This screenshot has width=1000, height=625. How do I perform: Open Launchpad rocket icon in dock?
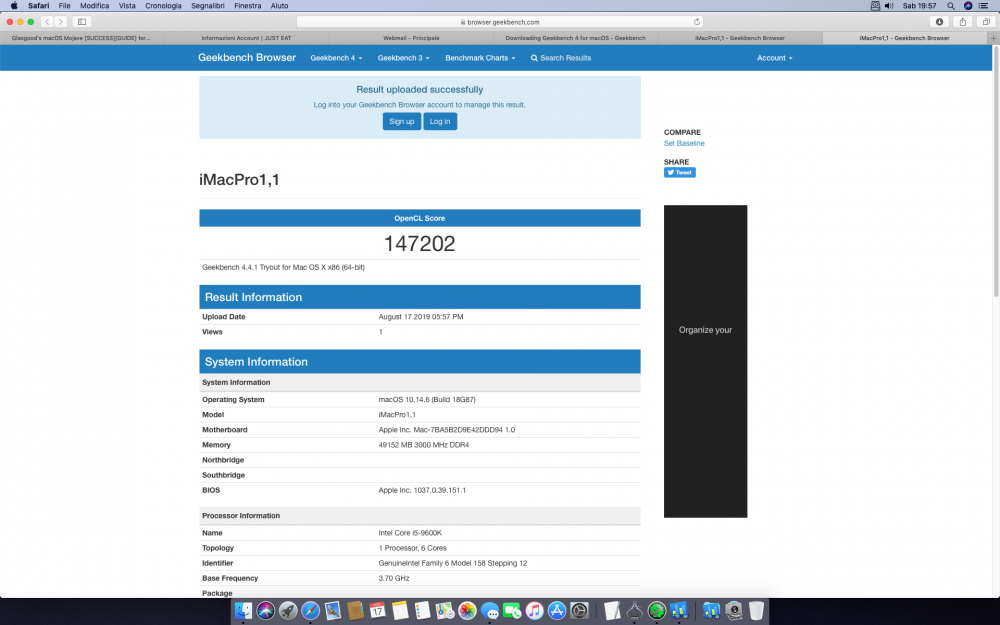coord(288,610)
